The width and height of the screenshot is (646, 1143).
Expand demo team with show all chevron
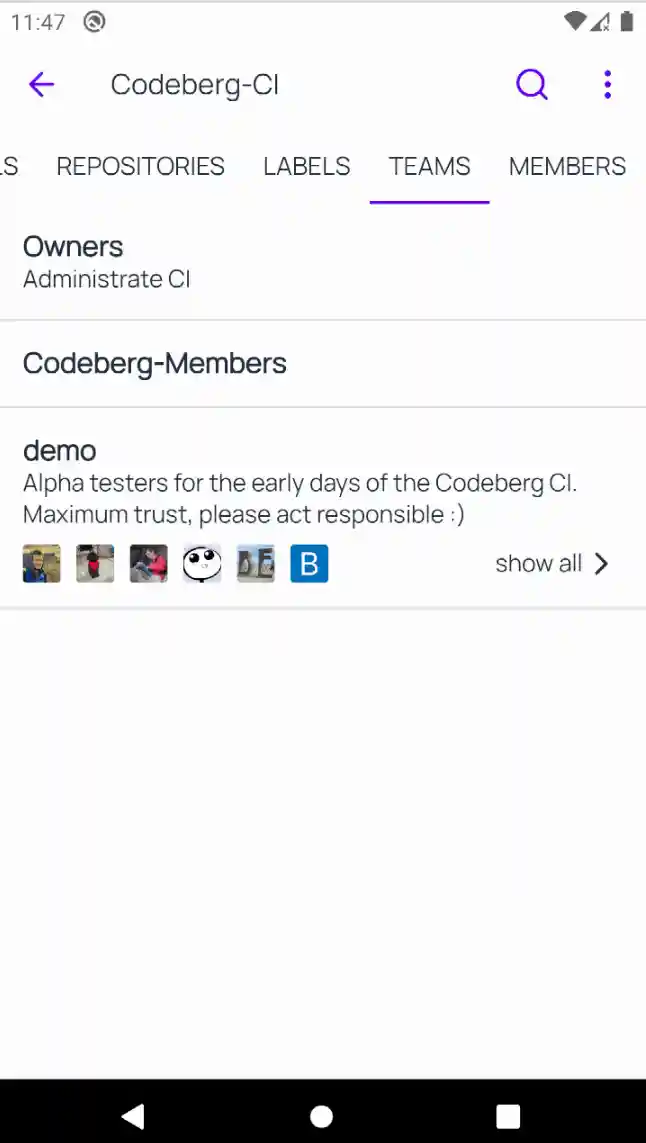552,564
